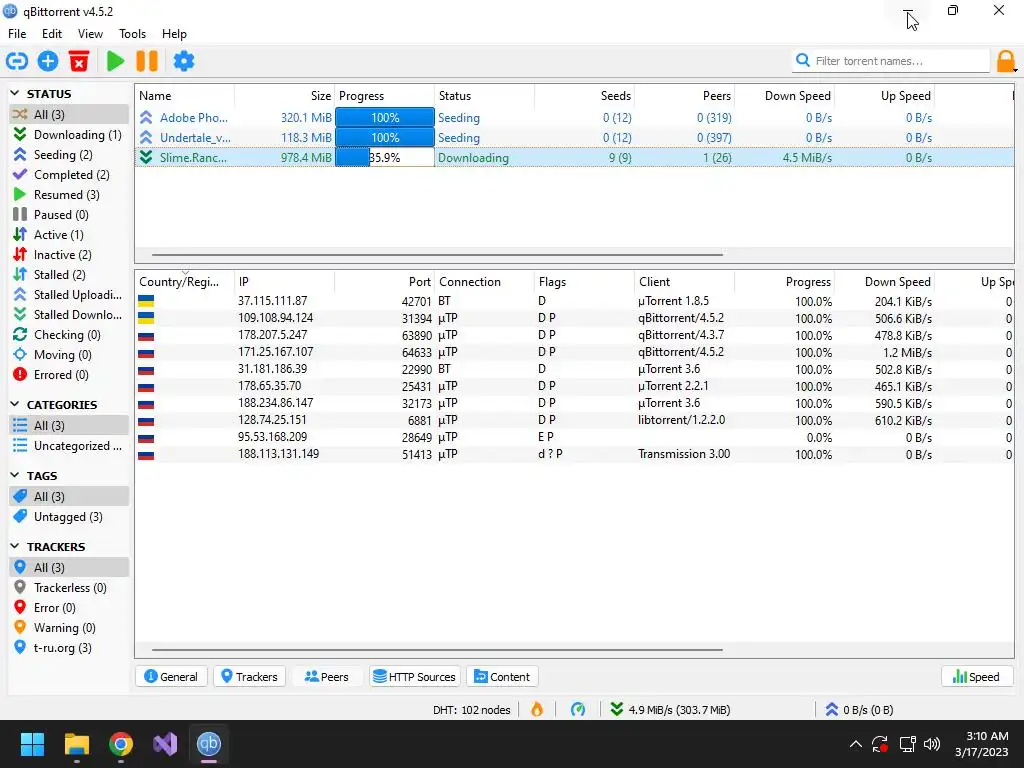This screenshot has height=768, width=1024.
Task: Toggle alternative speed limits speedometer icon
Action: [x=578, y=709]
